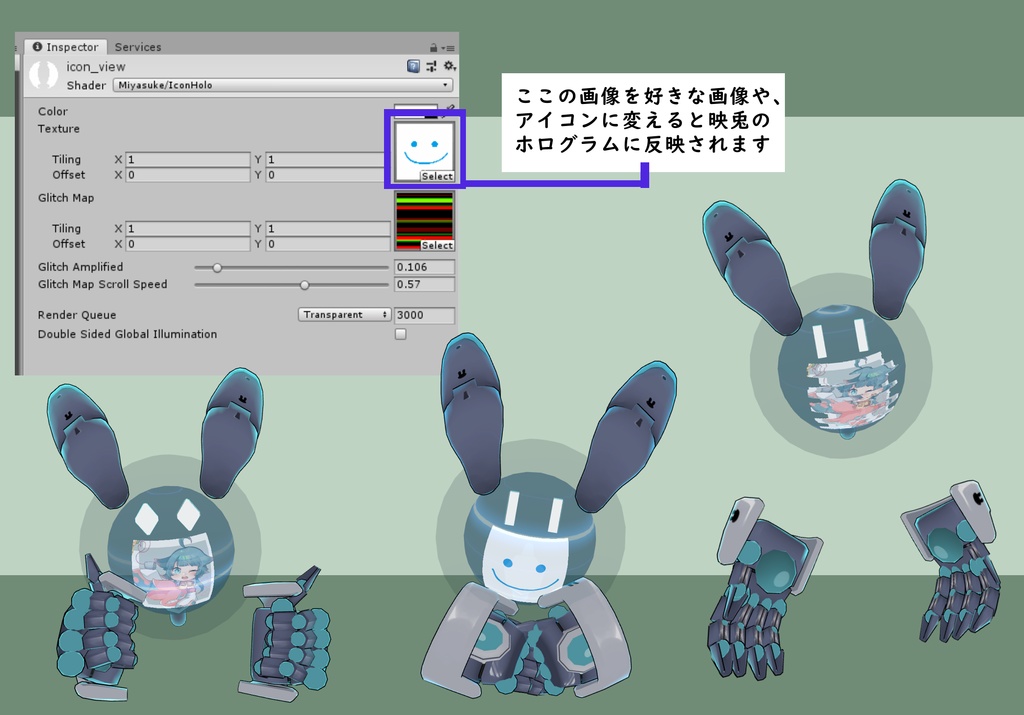Image resolution: width=1024 pixels, height=715 pixels.
Task: Open the material presets icon
Action: click(431, 66)
